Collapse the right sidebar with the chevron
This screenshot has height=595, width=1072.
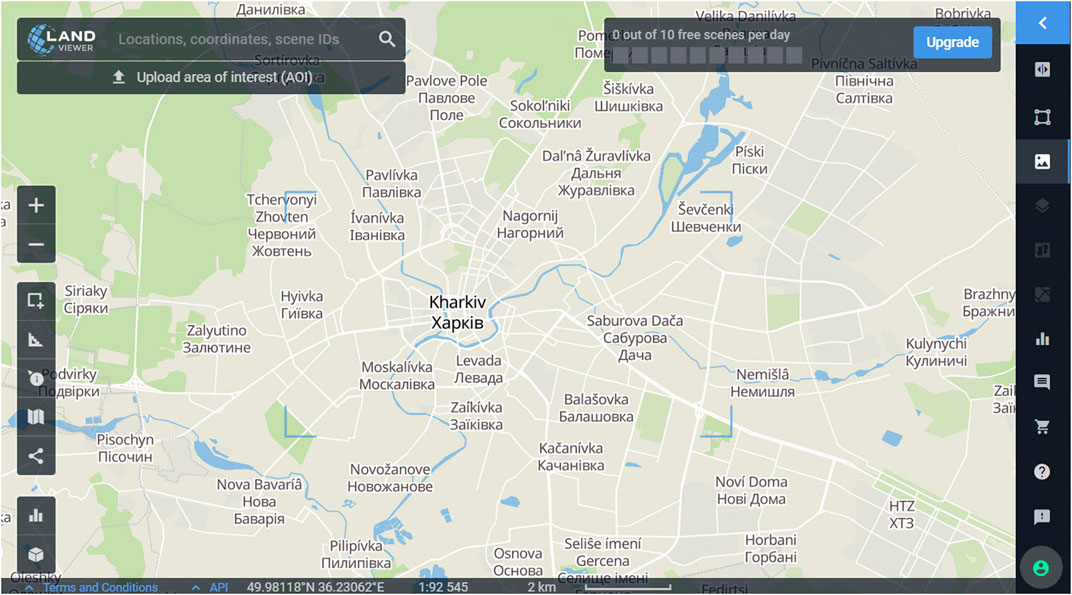1042,23
